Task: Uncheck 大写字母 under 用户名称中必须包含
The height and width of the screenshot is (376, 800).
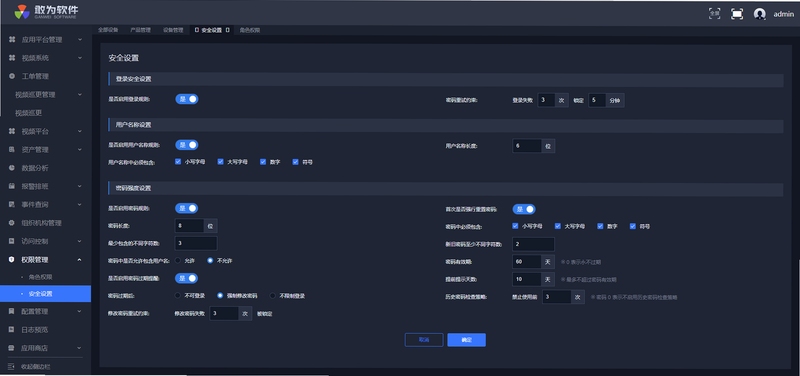Action: pyautogui.click(x=220, y=162)
